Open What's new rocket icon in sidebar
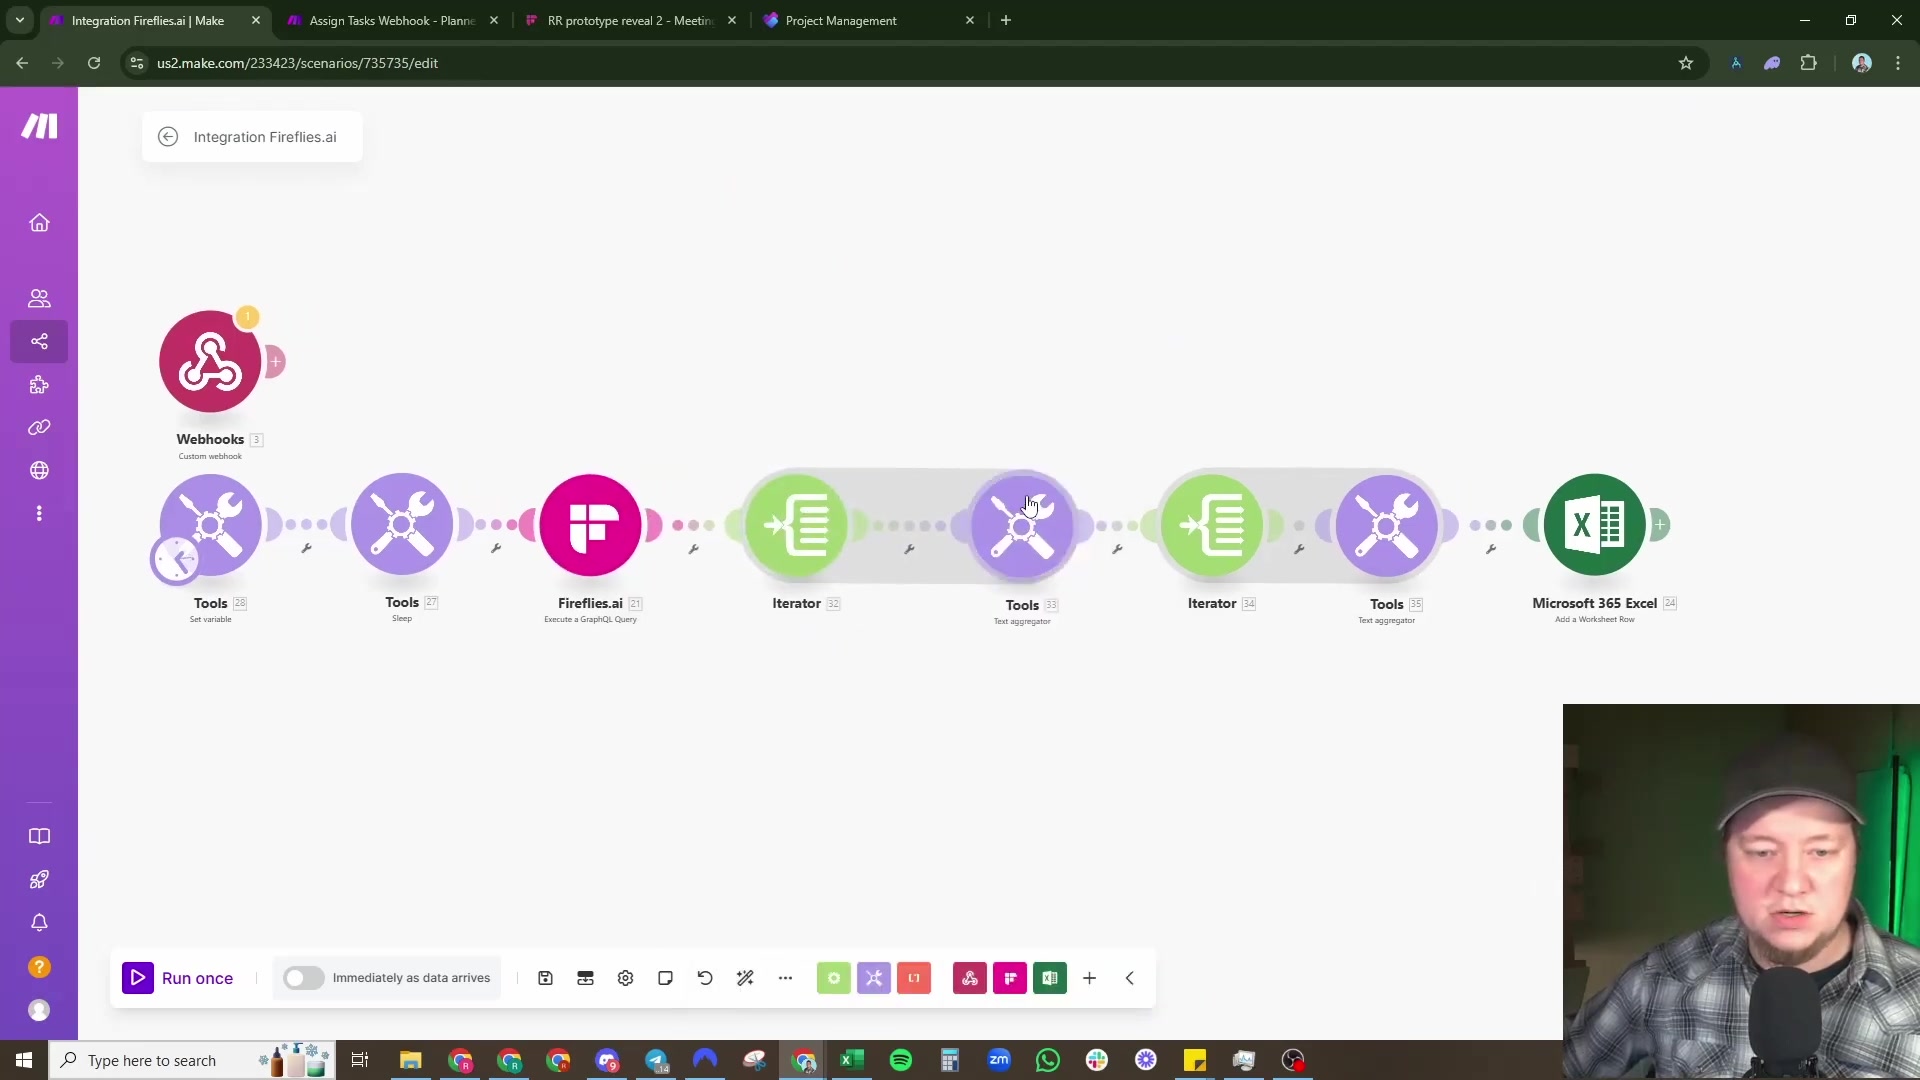This screenshot has width=1920, height=1080. (39, 880)
